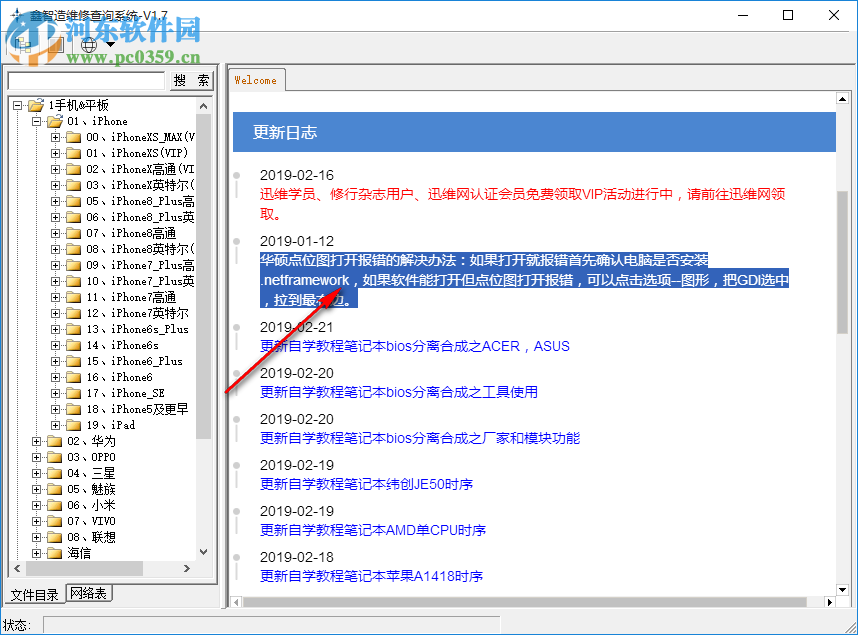Click the tree panel scroll-up arrow

pos(204,106)
